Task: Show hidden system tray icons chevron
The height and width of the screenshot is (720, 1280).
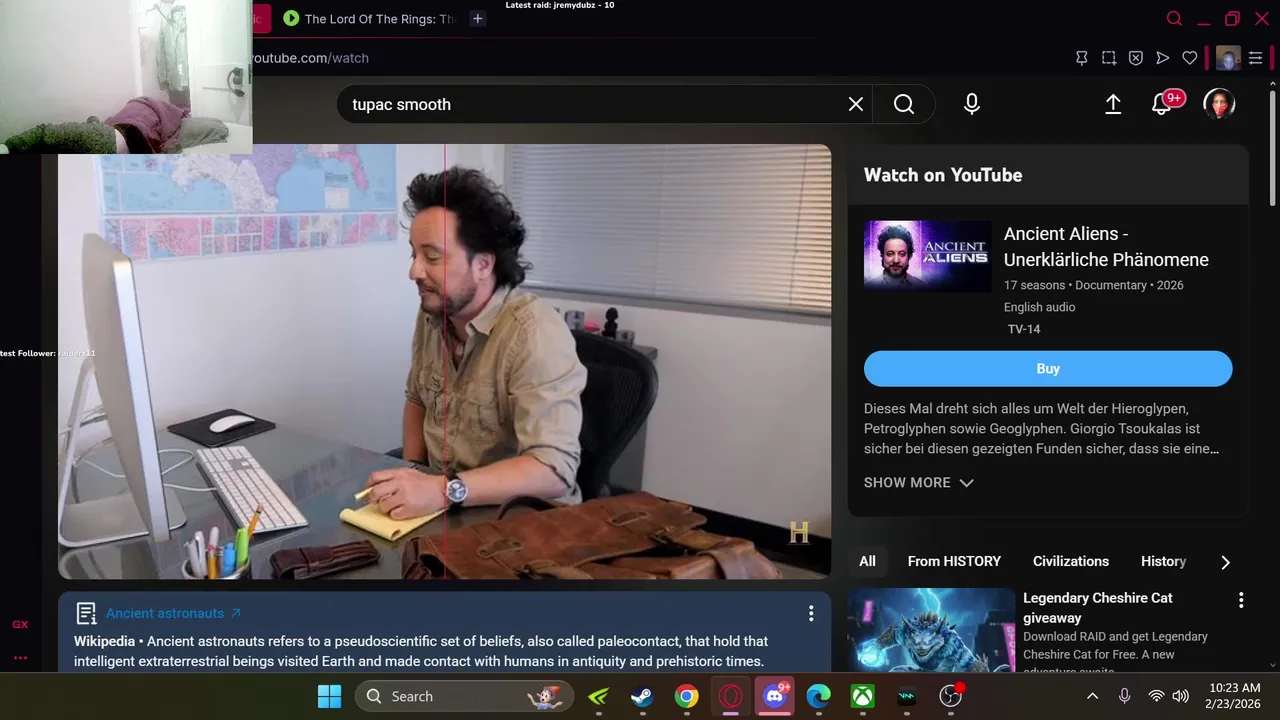Action: point(1092,696)
